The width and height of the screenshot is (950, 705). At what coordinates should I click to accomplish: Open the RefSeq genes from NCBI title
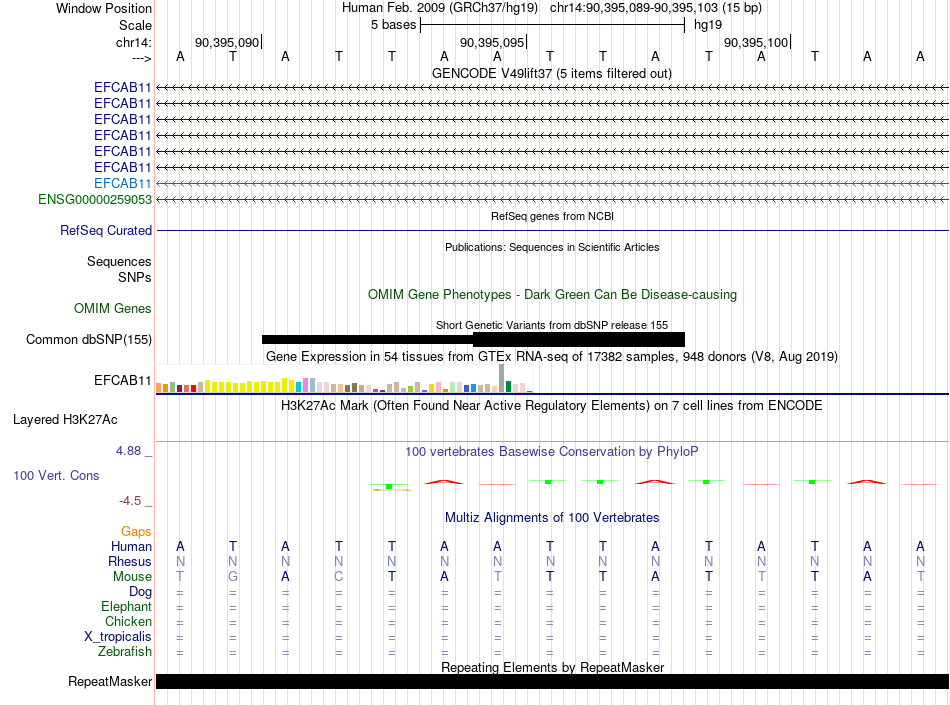[x=552, y=216]
